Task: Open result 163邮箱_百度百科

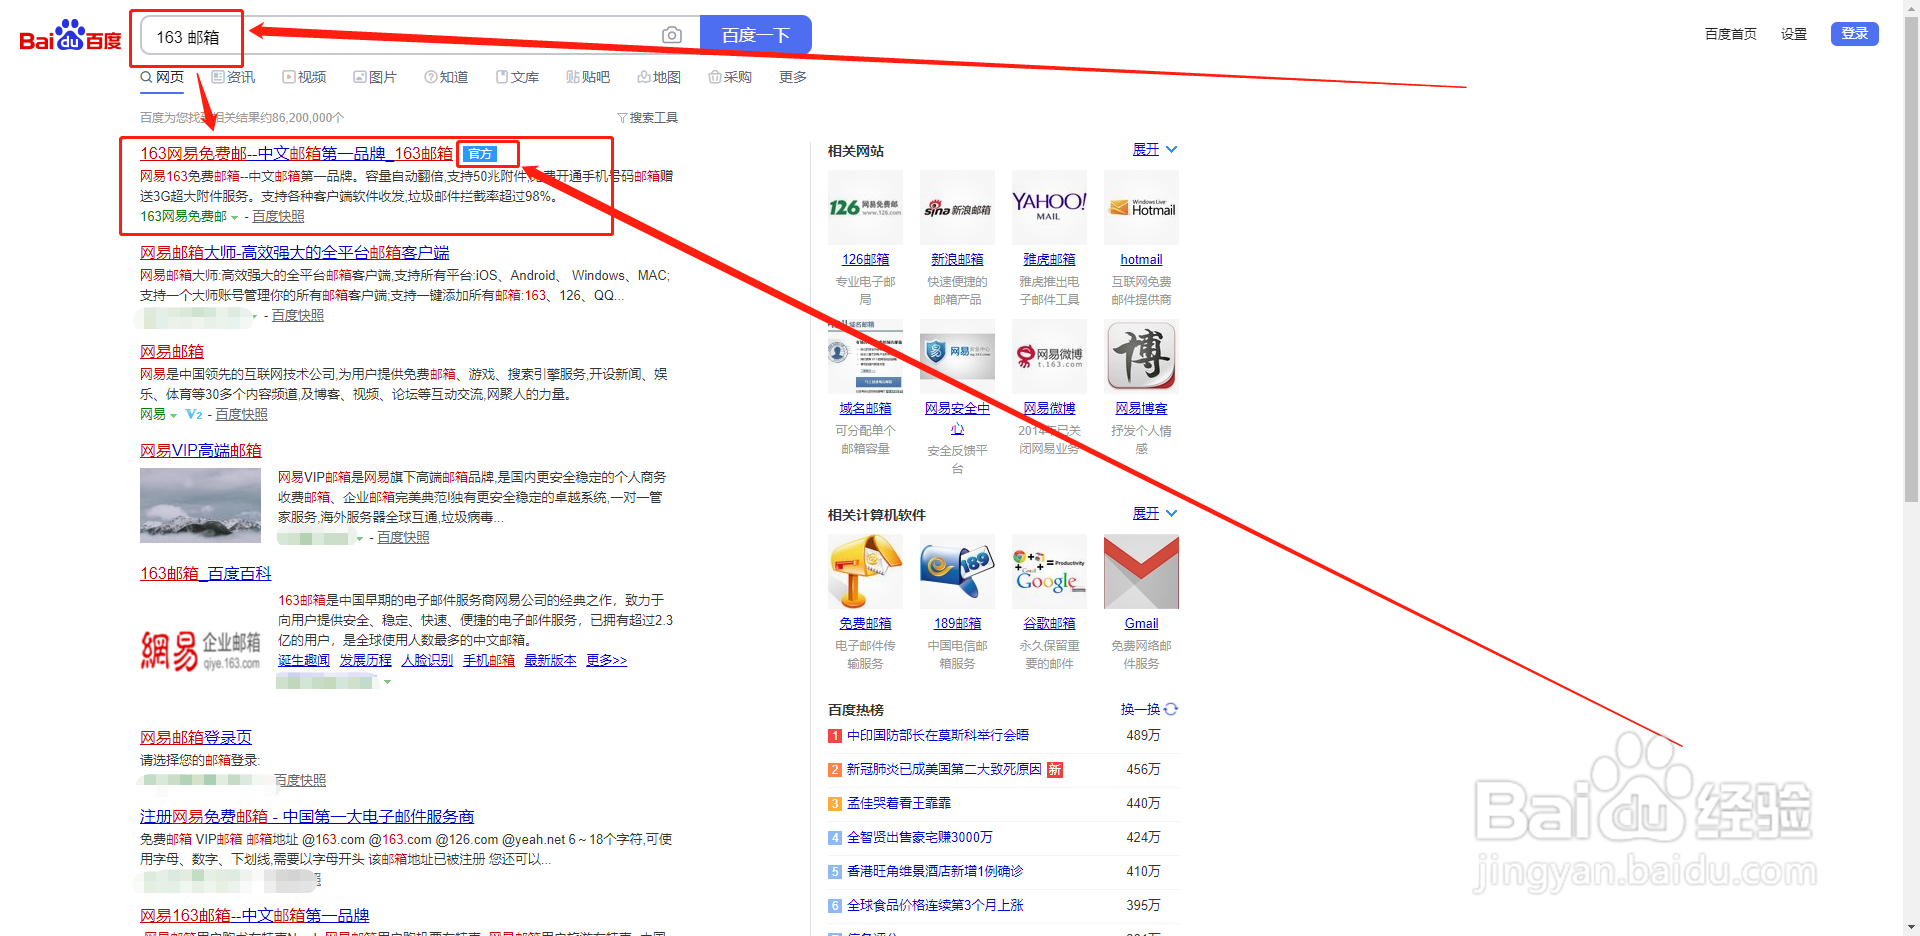Action: pos(206,573)
